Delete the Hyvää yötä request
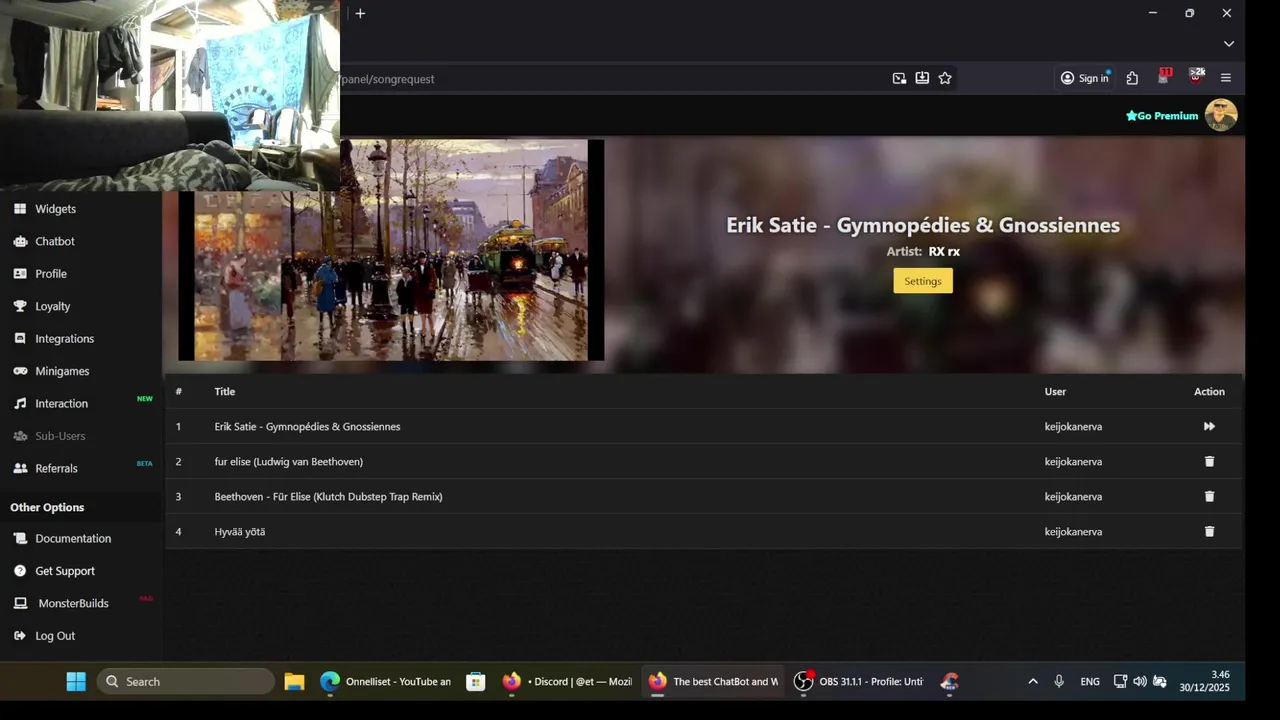 click(1209, 531)
